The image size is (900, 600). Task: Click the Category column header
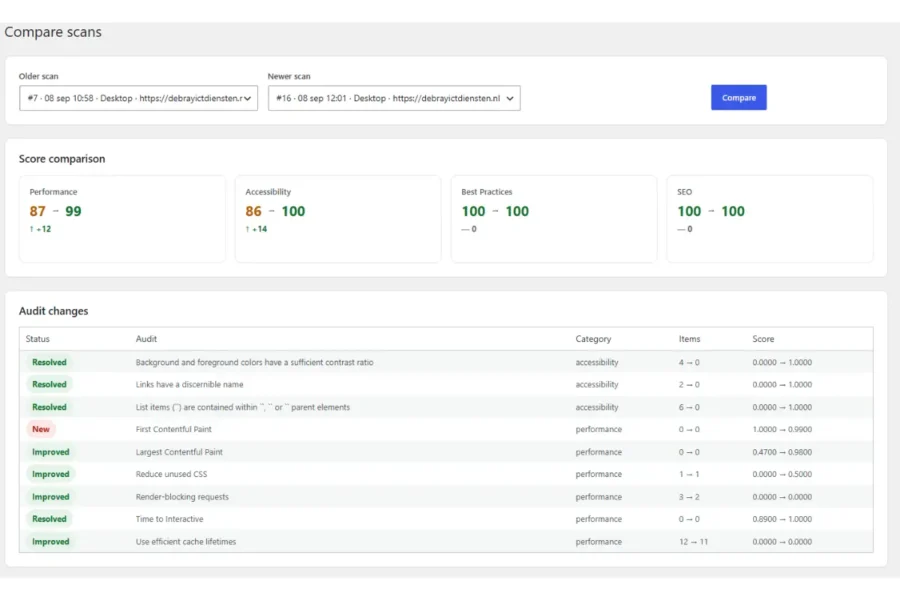pyautogui.click(x=593, y=339)
